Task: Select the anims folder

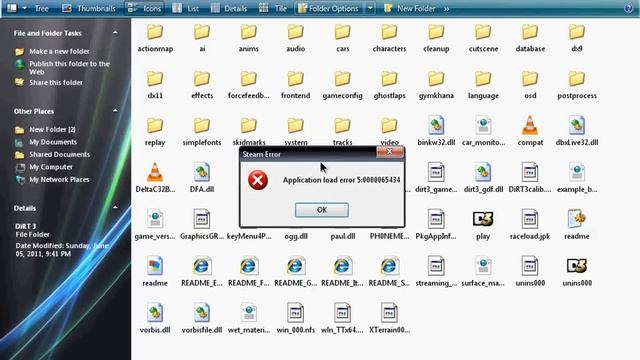Action: 249,38
